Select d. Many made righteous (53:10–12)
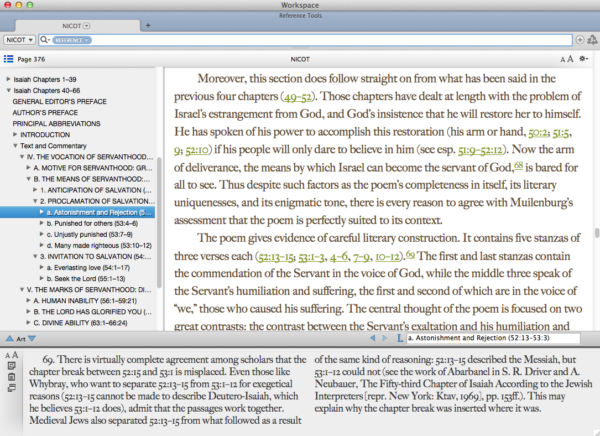This screenshot has width=600, height=436. coord(99,245)
